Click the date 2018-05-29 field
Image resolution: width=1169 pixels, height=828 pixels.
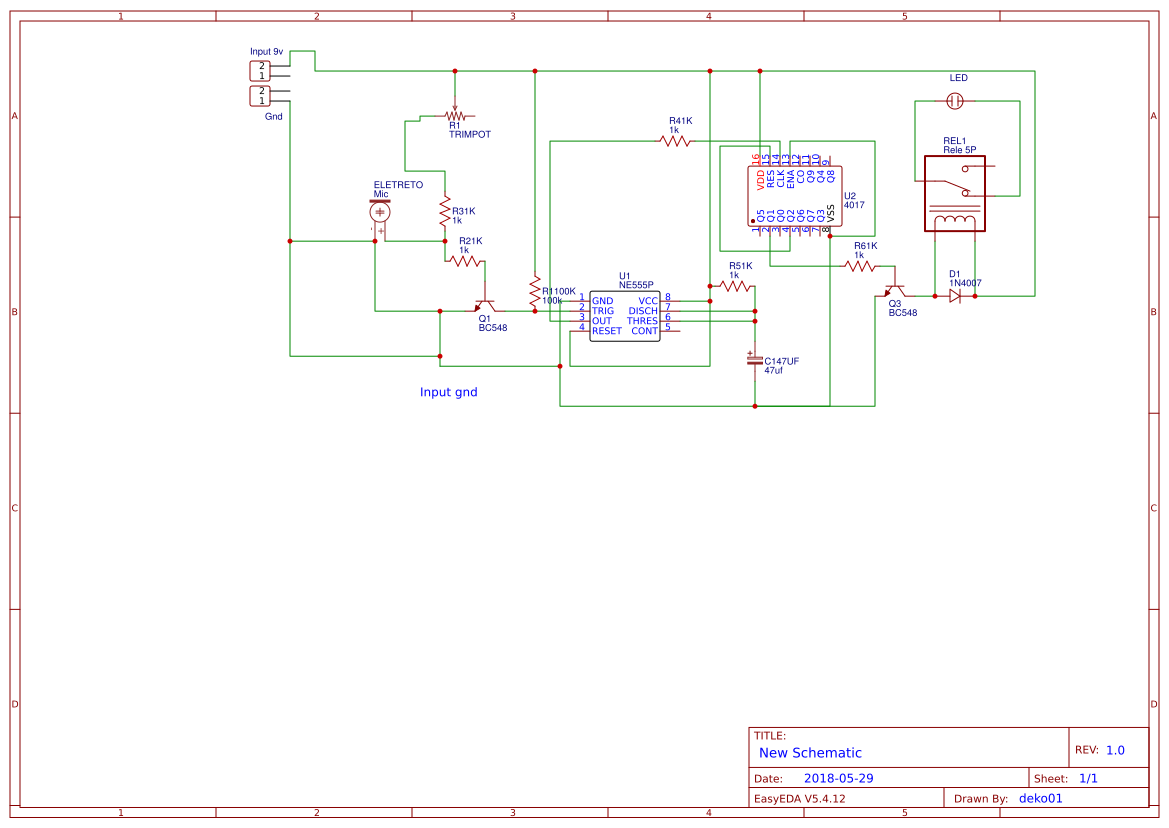[838, 778]
